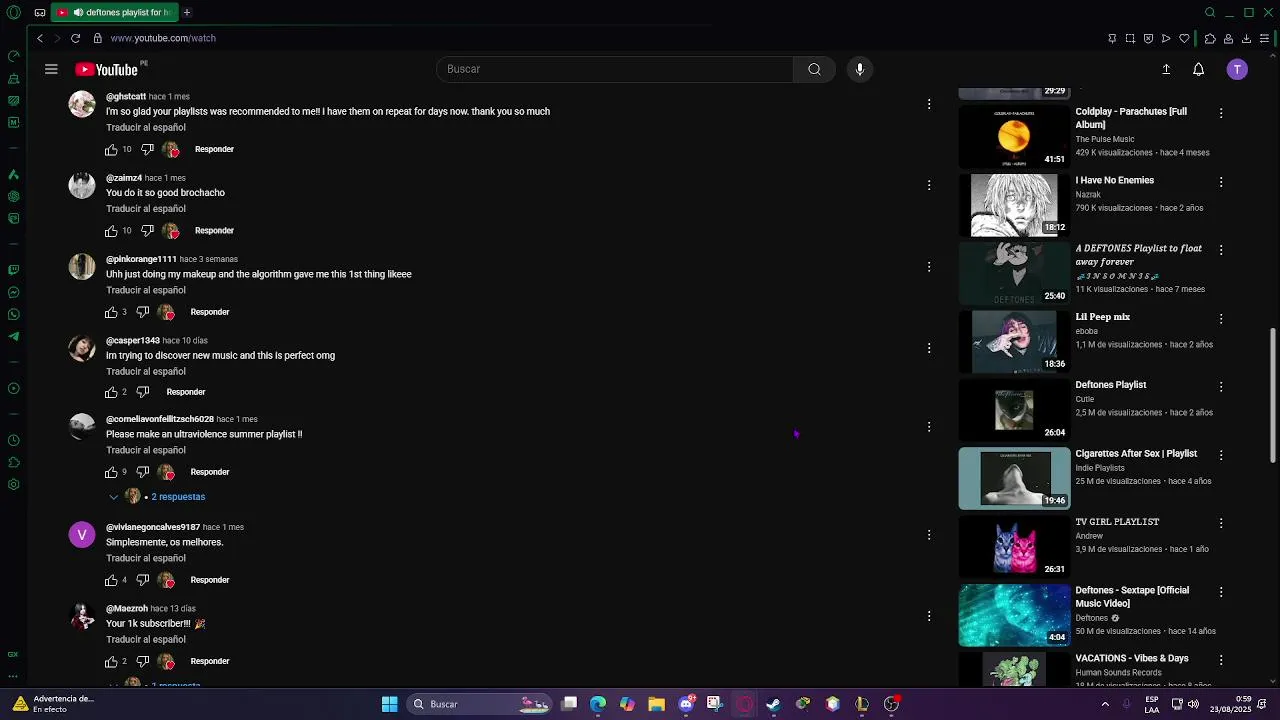This screenshot has width=1280, height=720.
Task: Open options menu for Deftones Playlist video
Action: pos(1221,386)
